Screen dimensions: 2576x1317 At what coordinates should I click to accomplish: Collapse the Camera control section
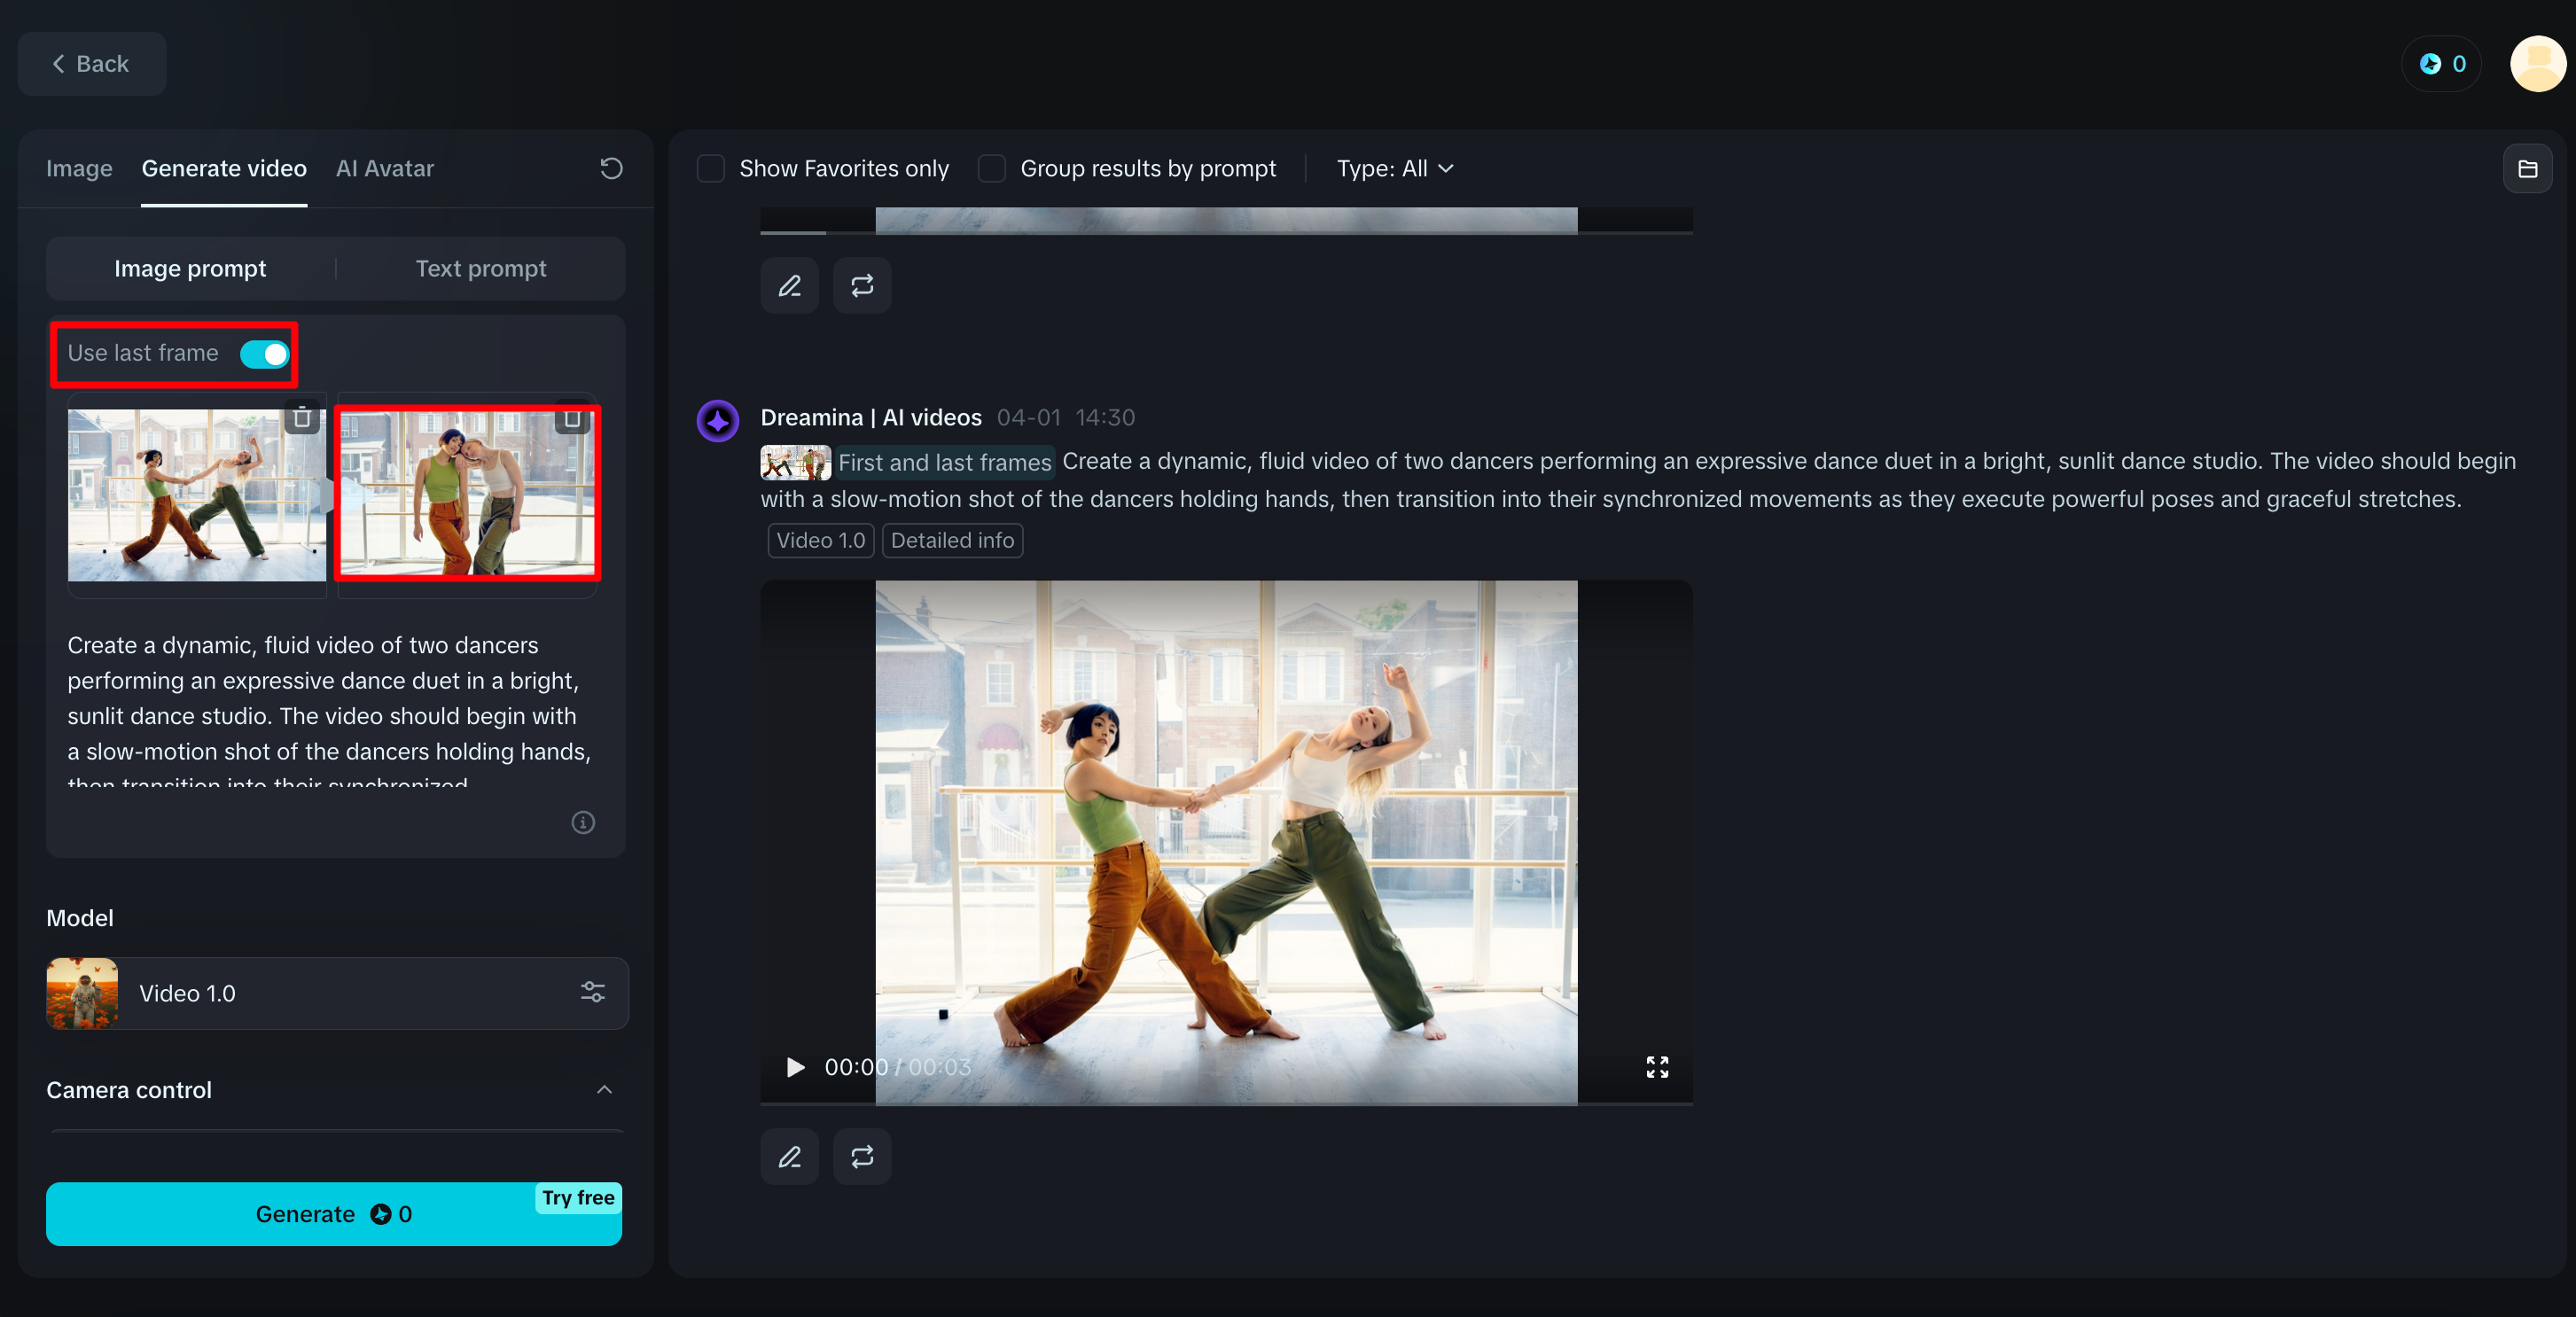click(x=604, y=1089)
